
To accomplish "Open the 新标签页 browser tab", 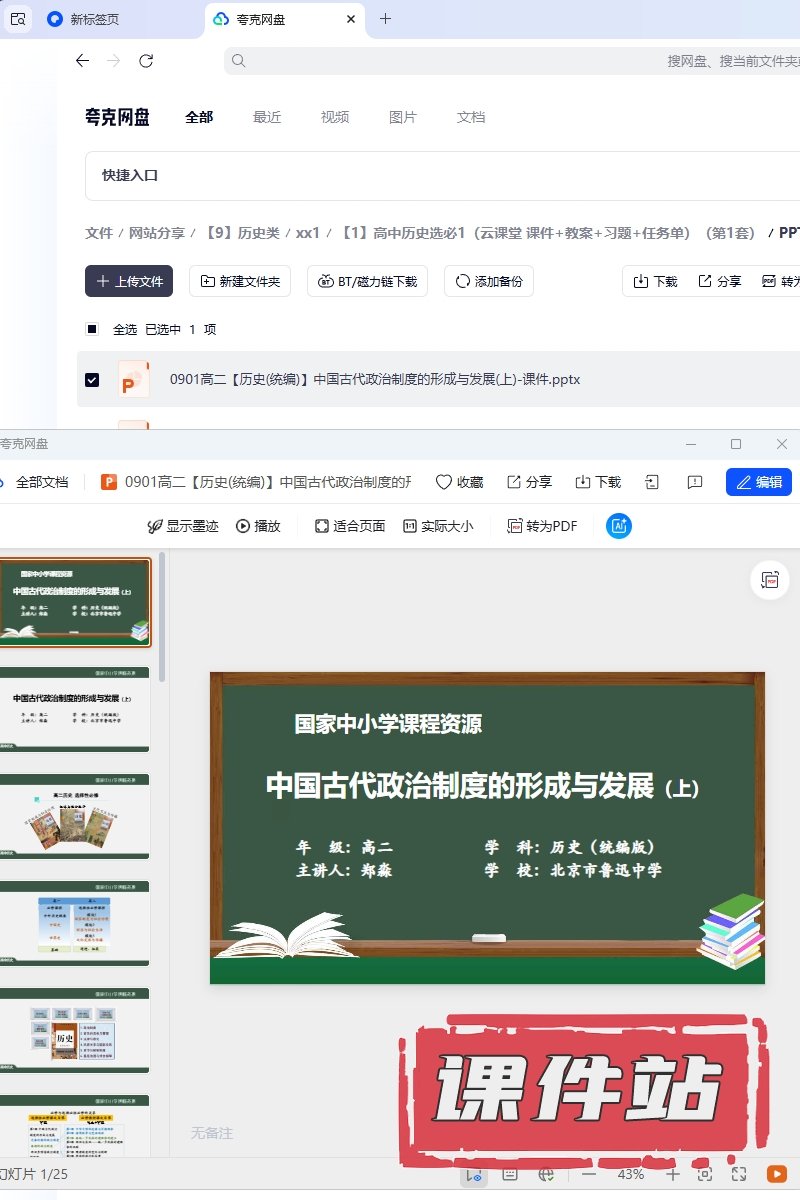I will (x=94, y=19).
